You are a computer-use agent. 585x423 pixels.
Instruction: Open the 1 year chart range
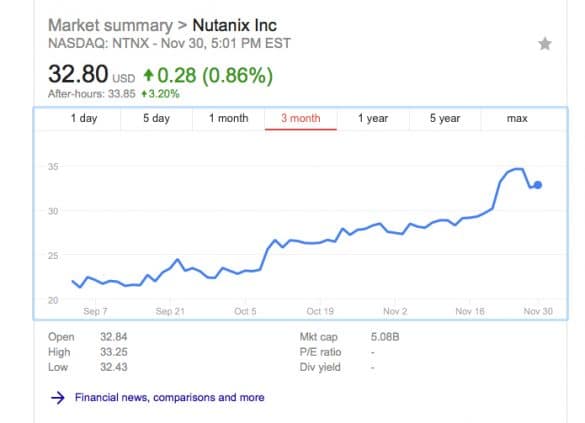(x=373, y=118)
